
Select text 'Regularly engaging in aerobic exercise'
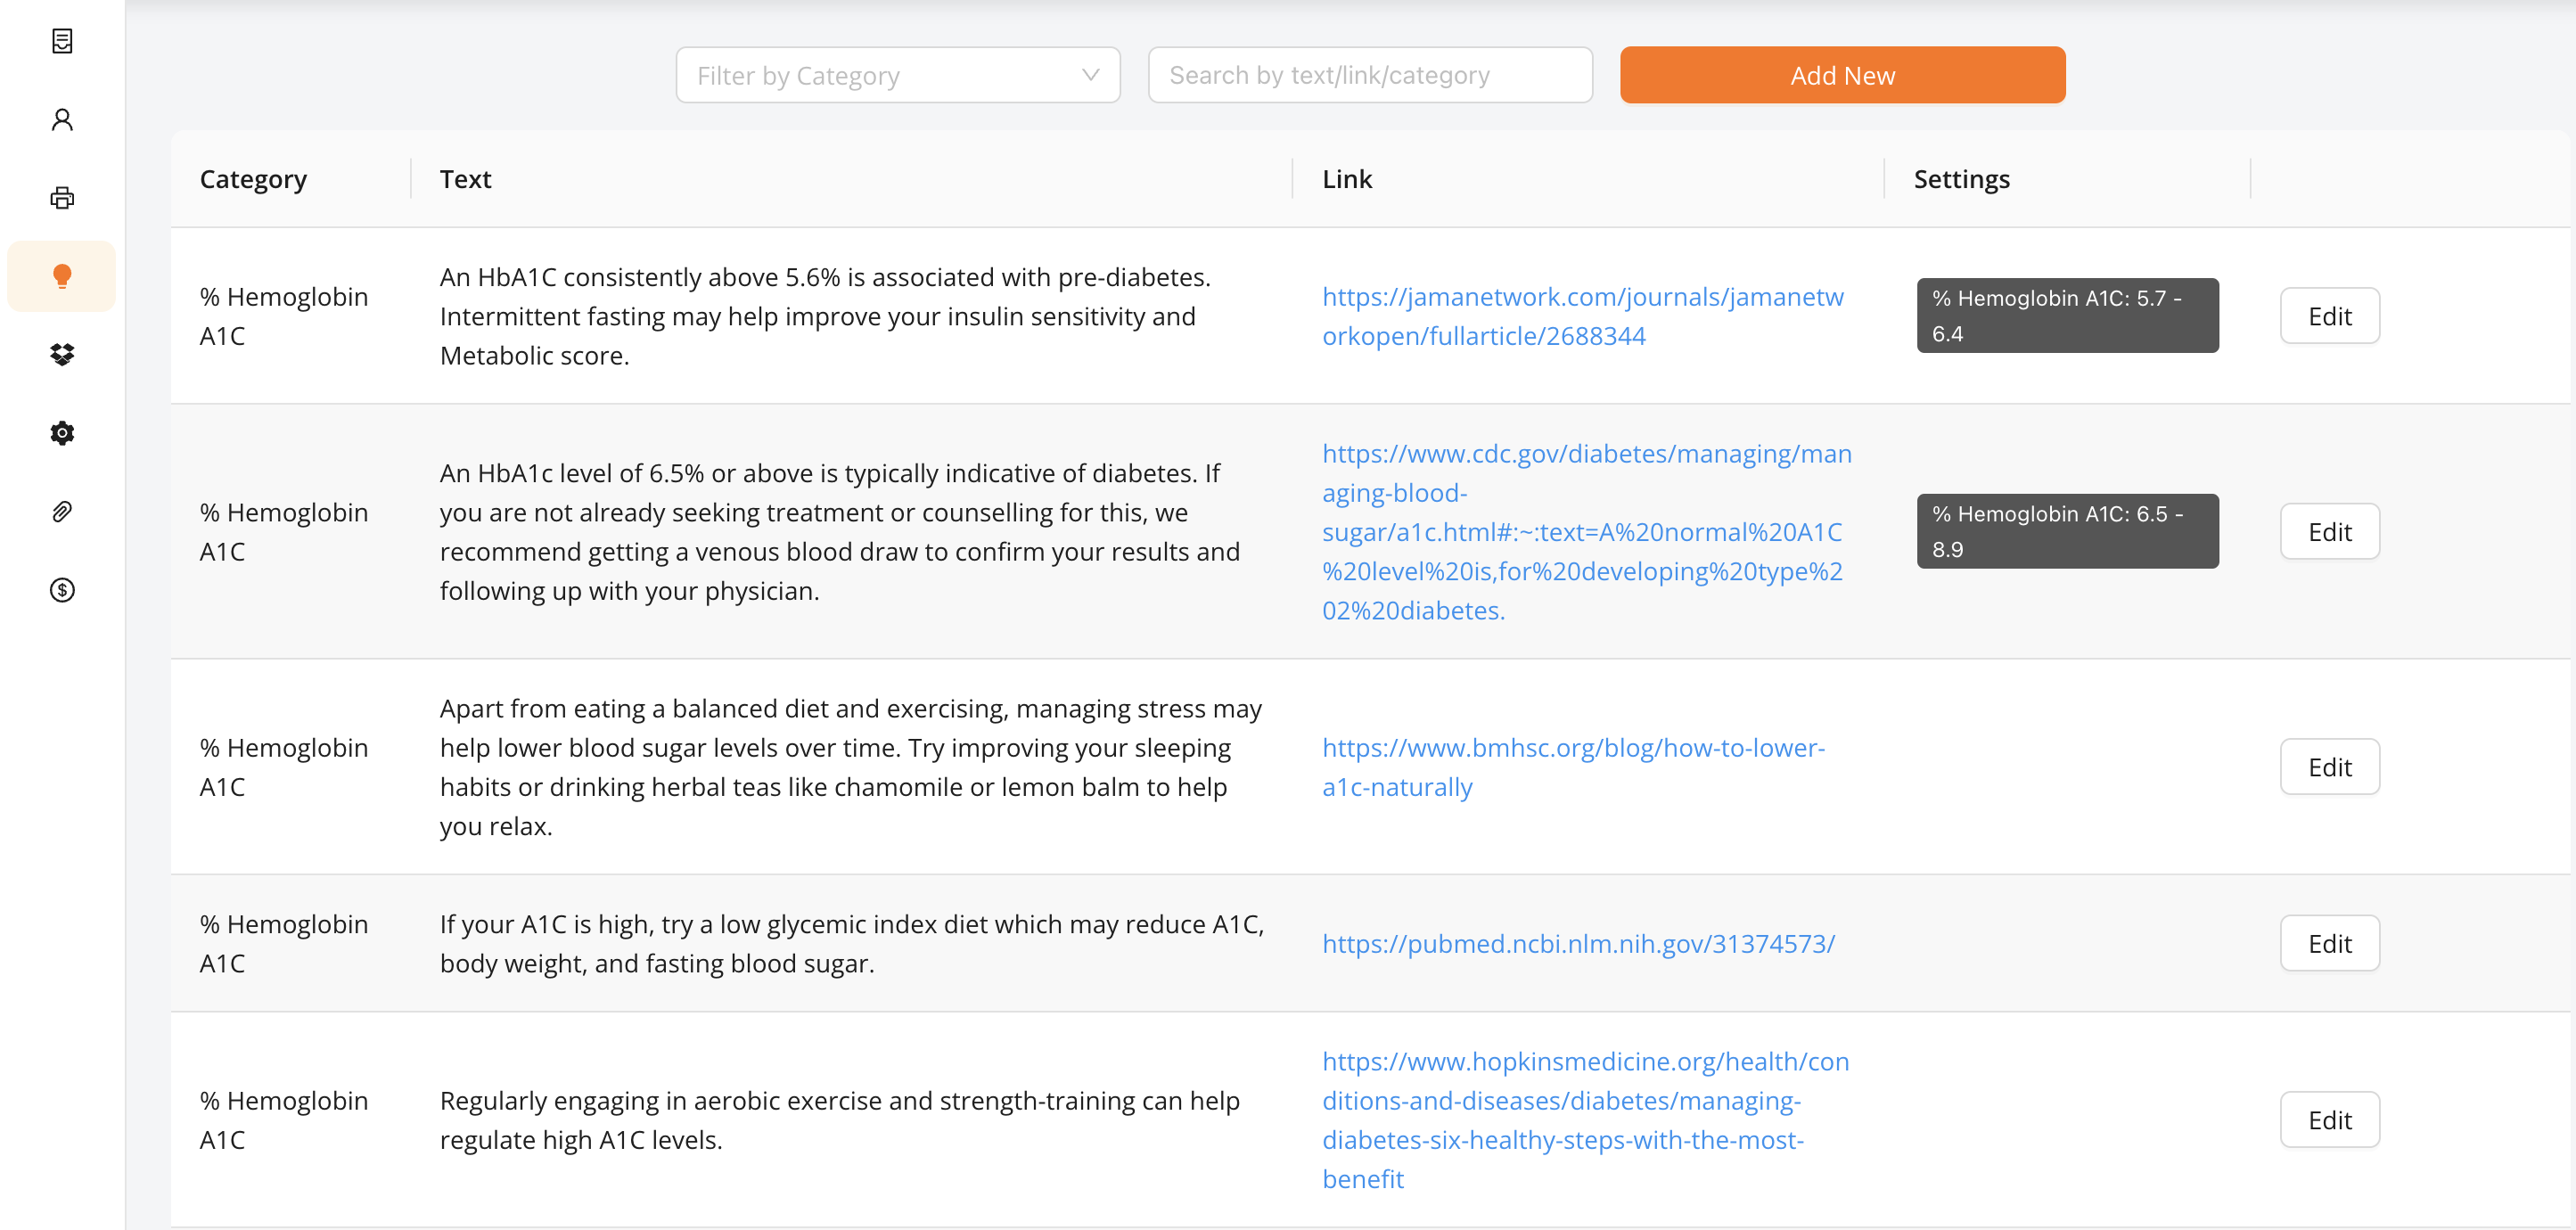660,1101
